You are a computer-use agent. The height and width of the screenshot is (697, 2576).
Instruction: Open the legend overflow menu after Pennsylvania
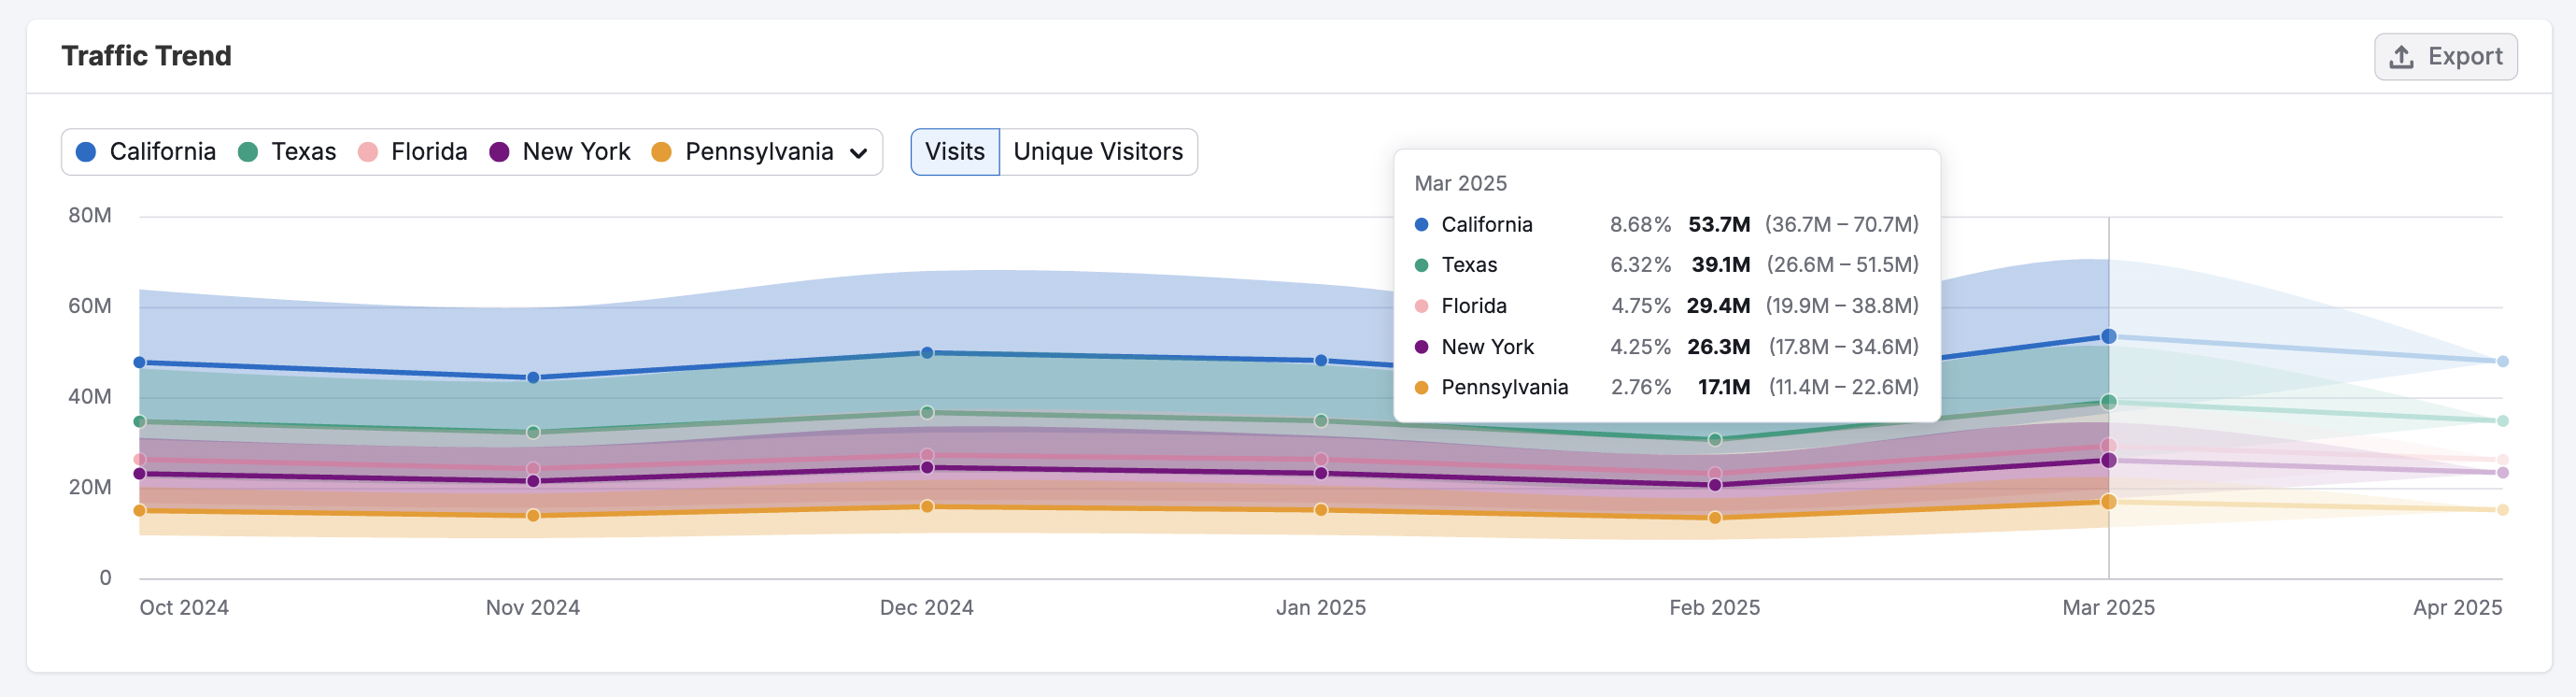point(858,153)
